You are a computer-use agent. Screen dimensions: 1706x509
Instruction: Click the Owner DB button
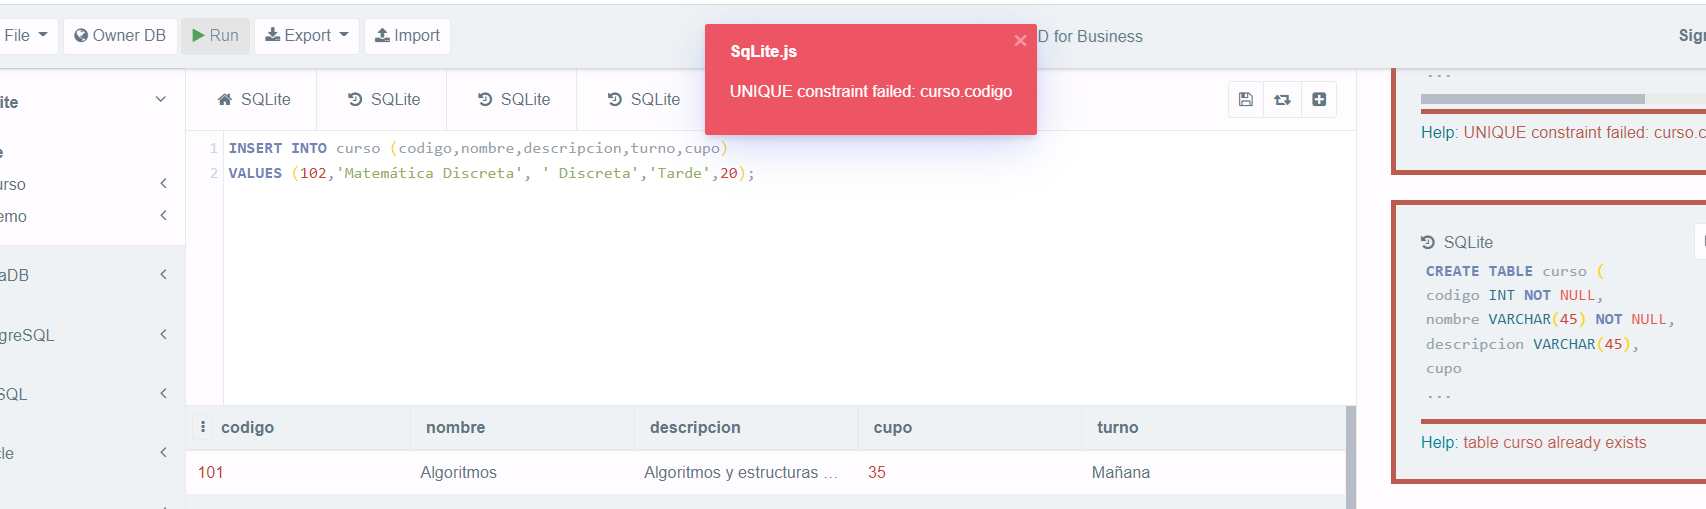tap(120, 36)
